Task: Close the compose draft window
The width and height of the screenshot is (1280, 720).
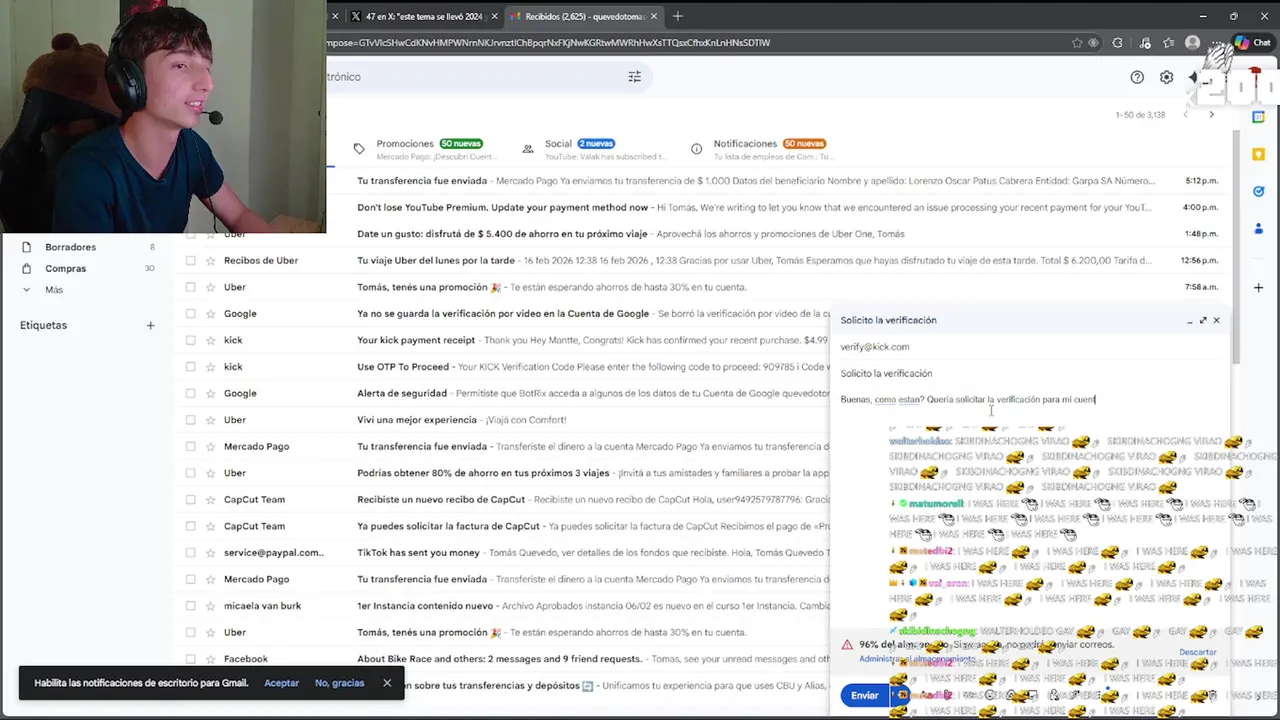Action: tap(1217, 320)
